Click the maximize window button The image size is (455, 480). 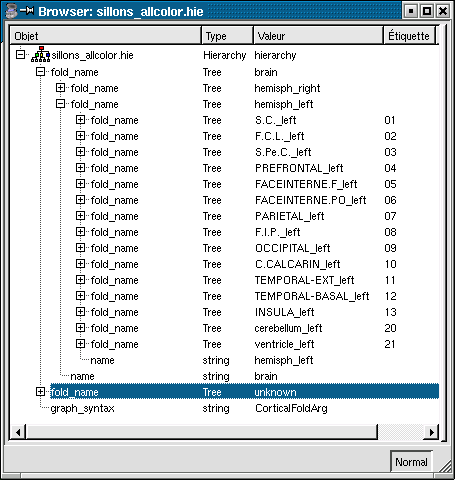[x=427, y=11]
